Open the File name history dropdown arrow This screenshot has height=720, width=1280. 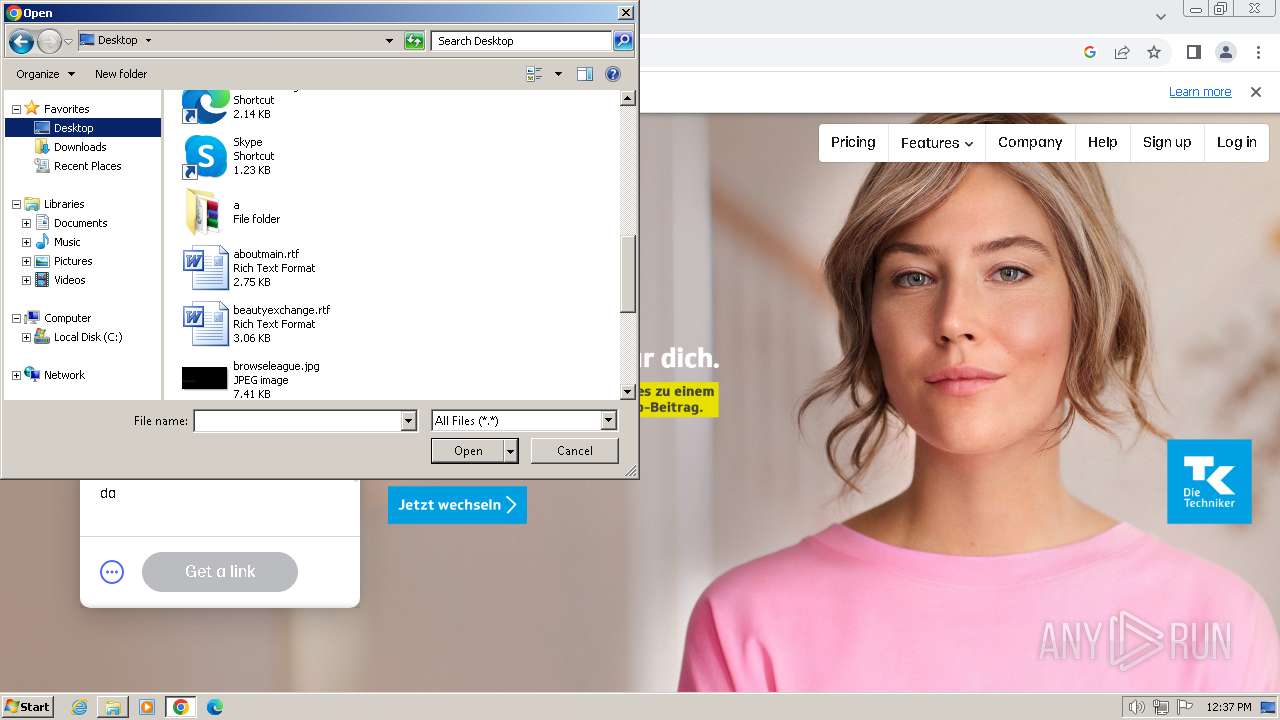[408, 421]
